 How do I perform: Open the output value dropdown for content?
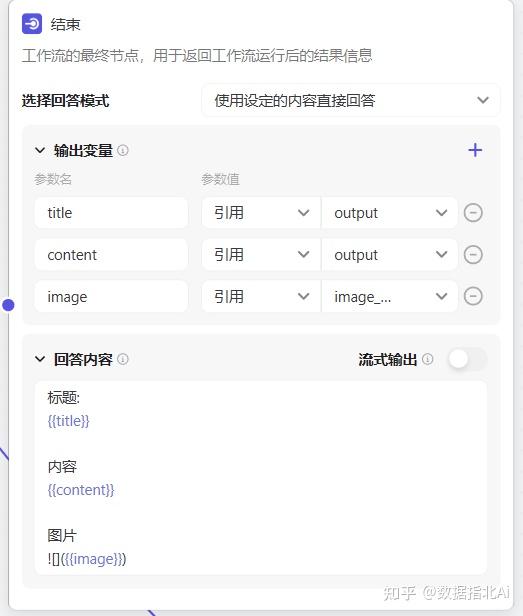[390, 255]
